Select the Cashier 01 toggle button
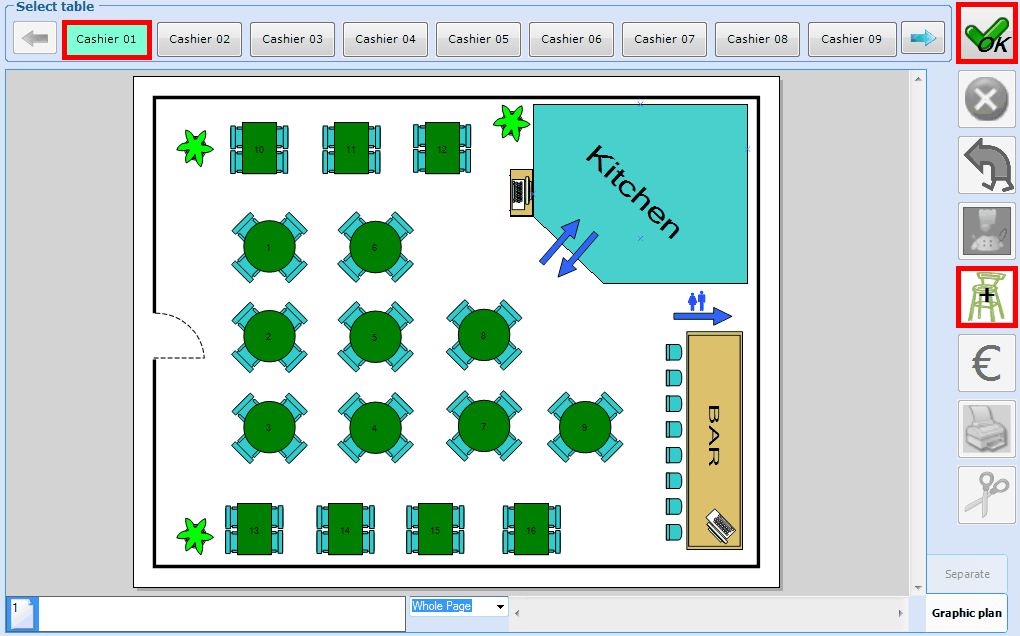Screen dimensions: 1020x636 tap(107, 39)
